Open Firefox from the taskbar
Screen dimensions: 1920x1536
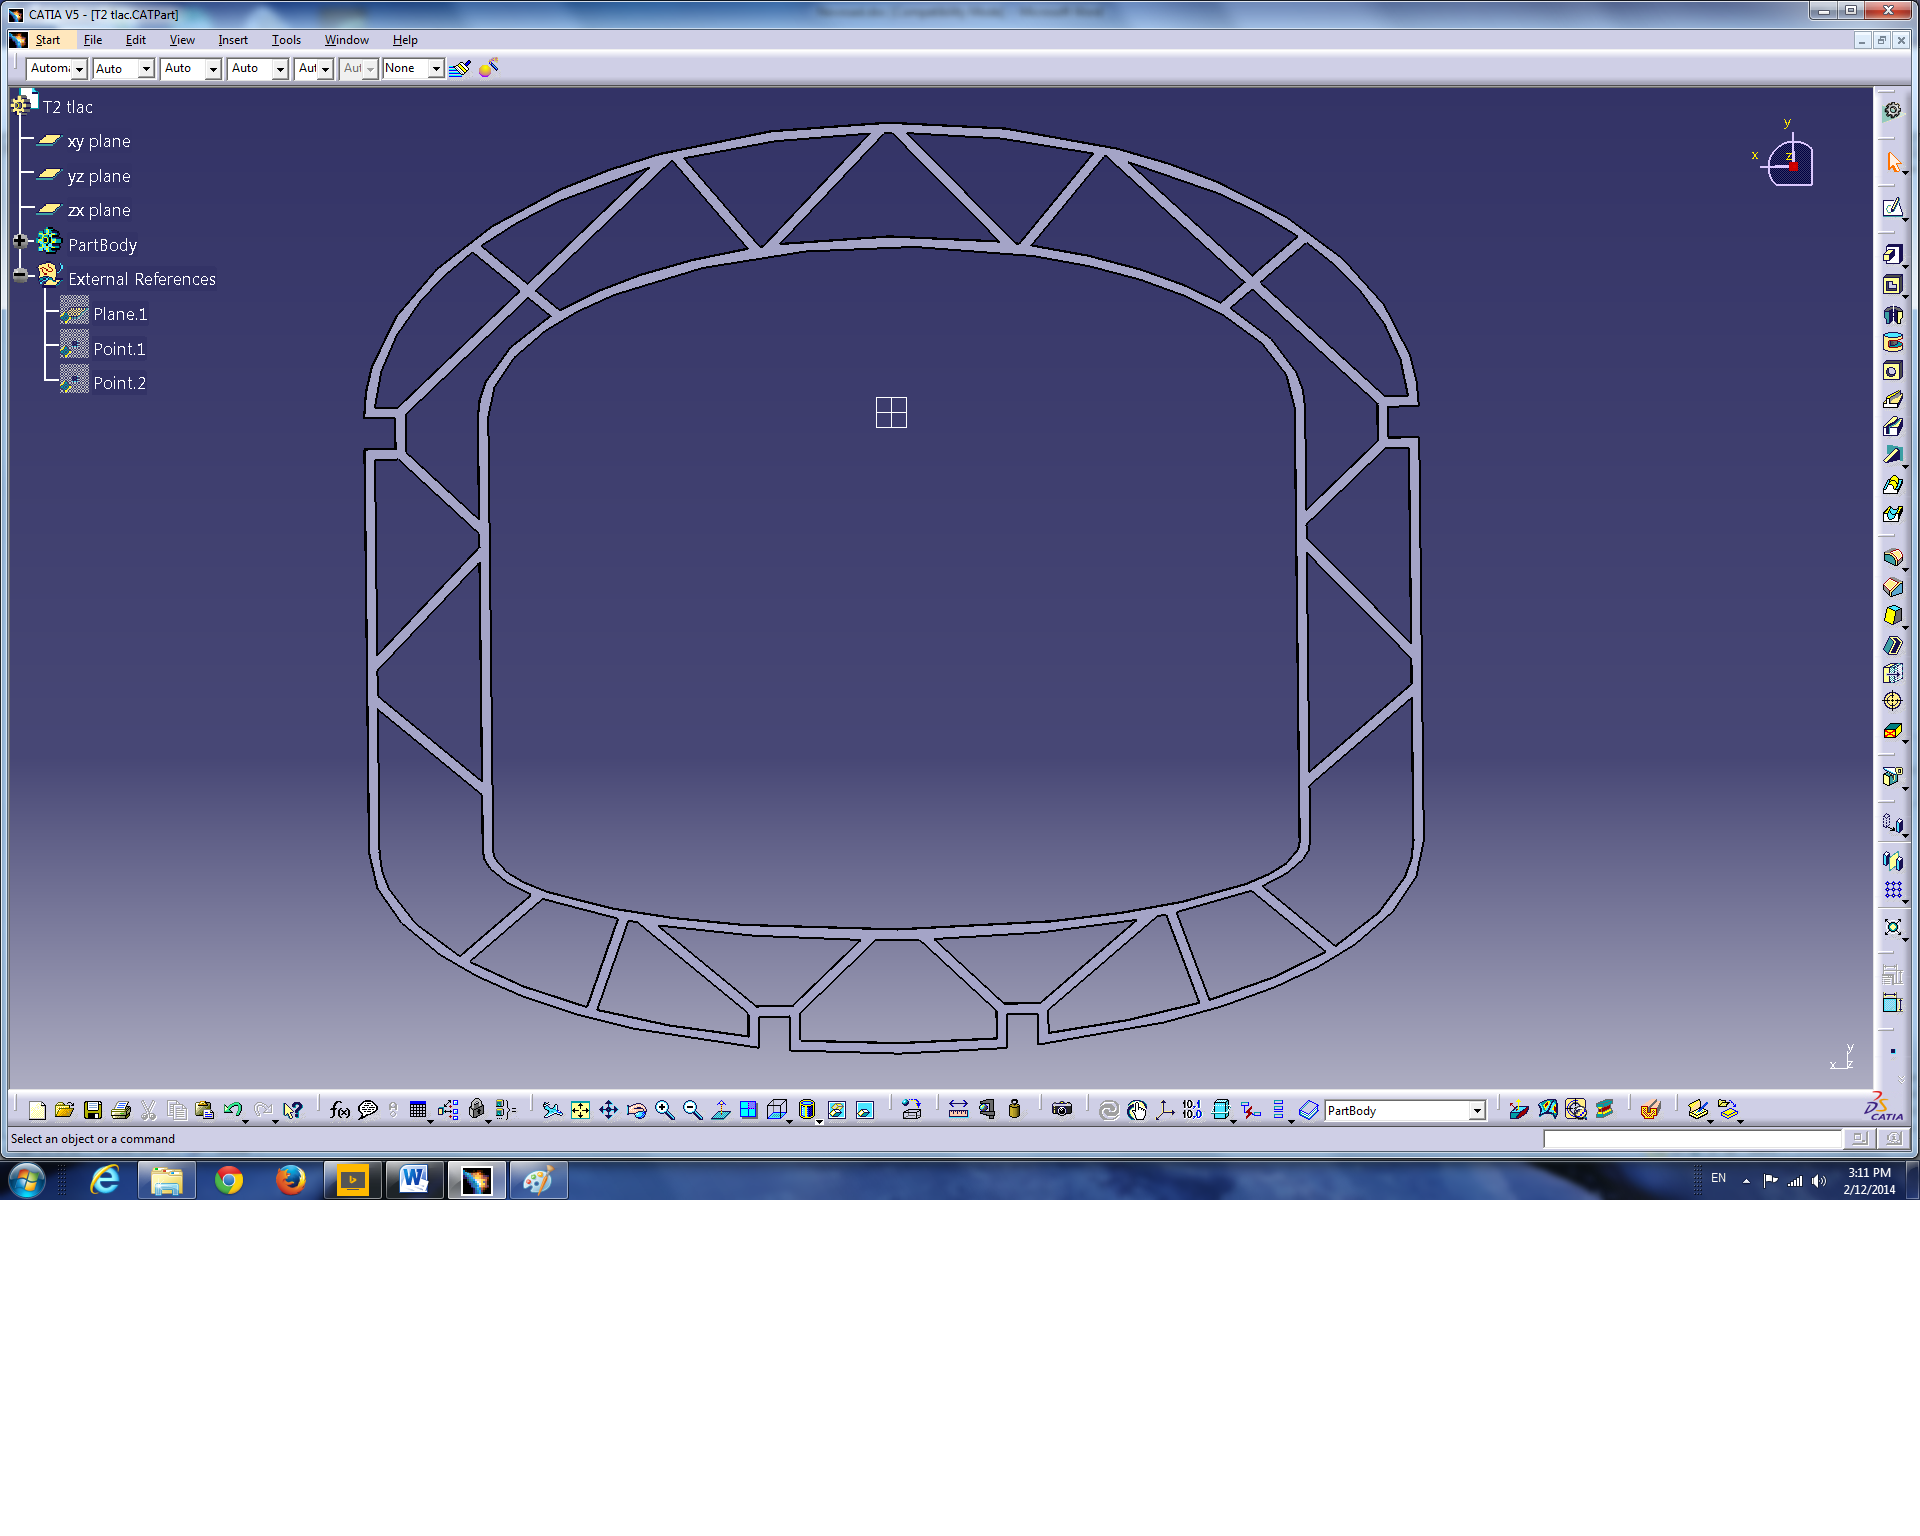pos(291,1181)
